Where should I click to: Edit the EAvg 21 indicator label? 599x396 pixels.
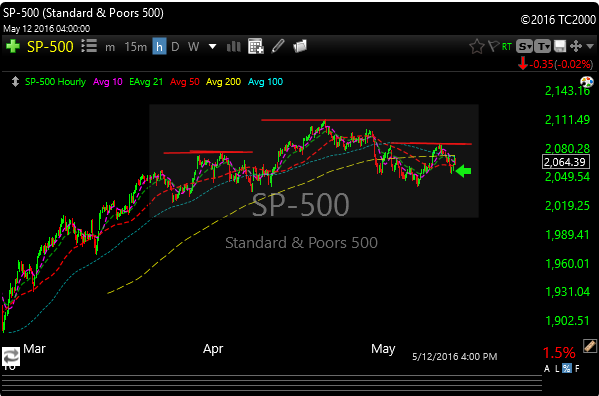click(146, 82)
